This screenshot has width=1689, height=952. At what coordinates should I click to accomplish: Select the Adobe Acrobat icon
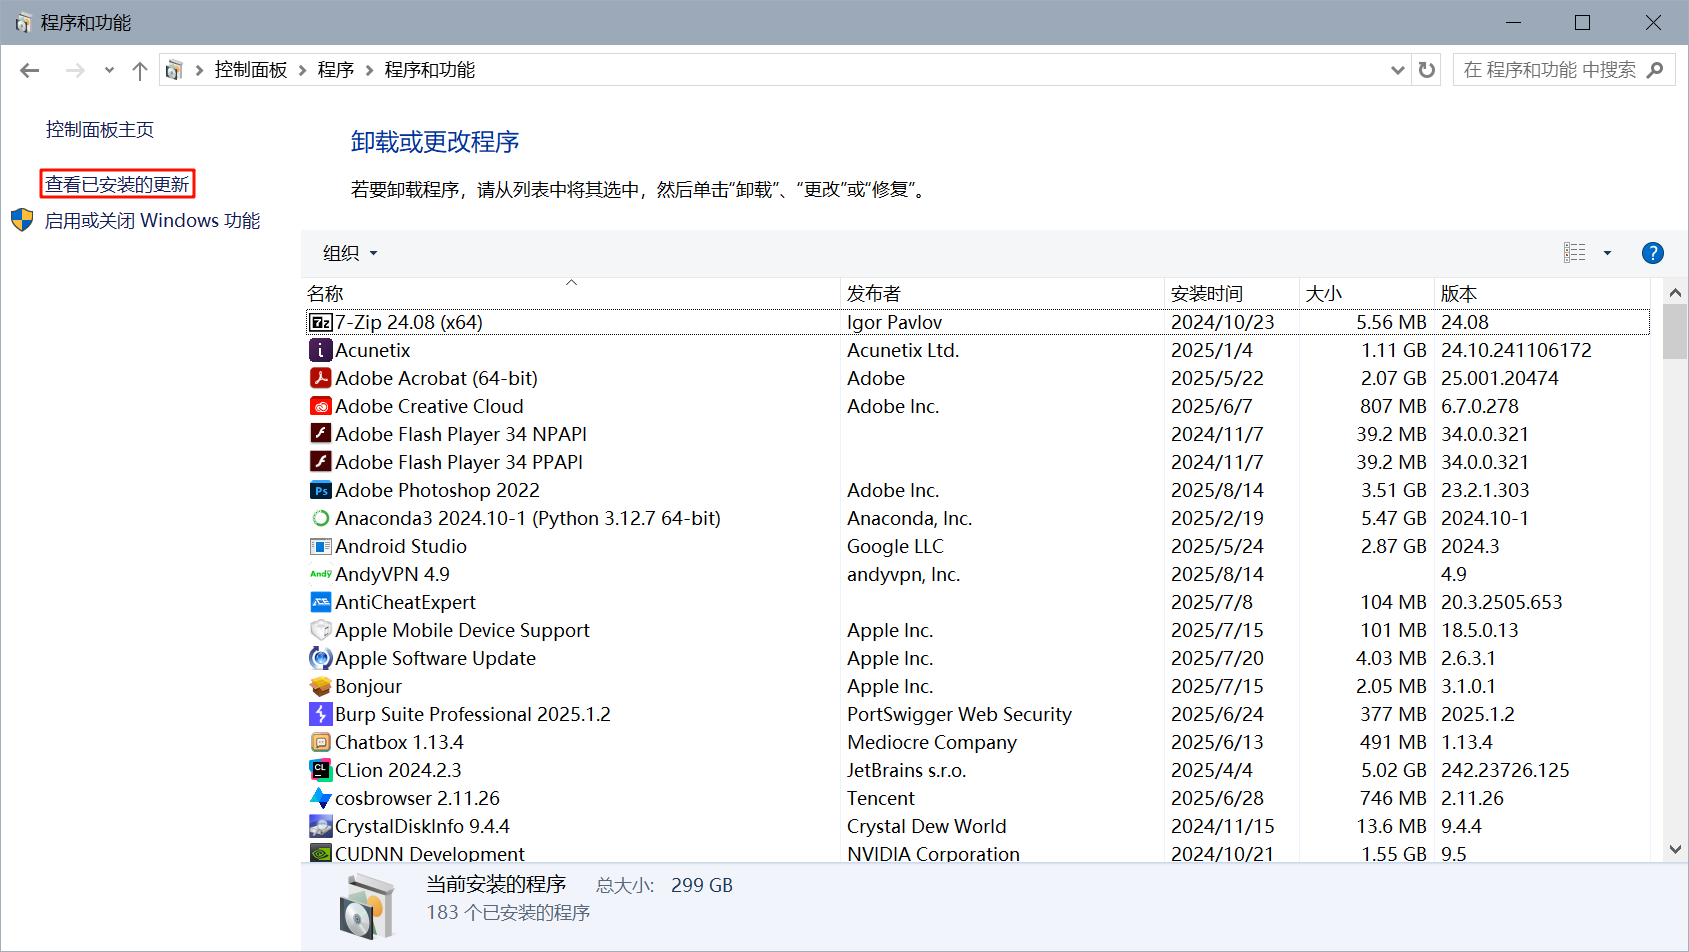(x=320, y=378)
